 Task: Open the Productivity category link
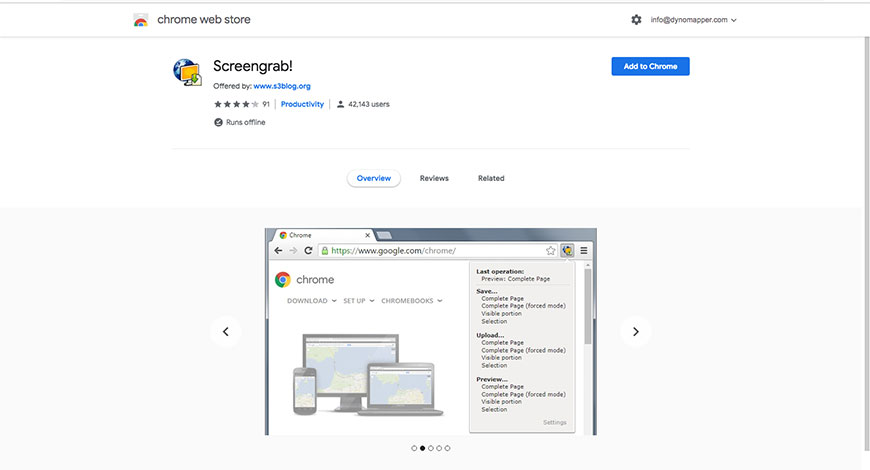pyautogui.click(x=302, y=104)
